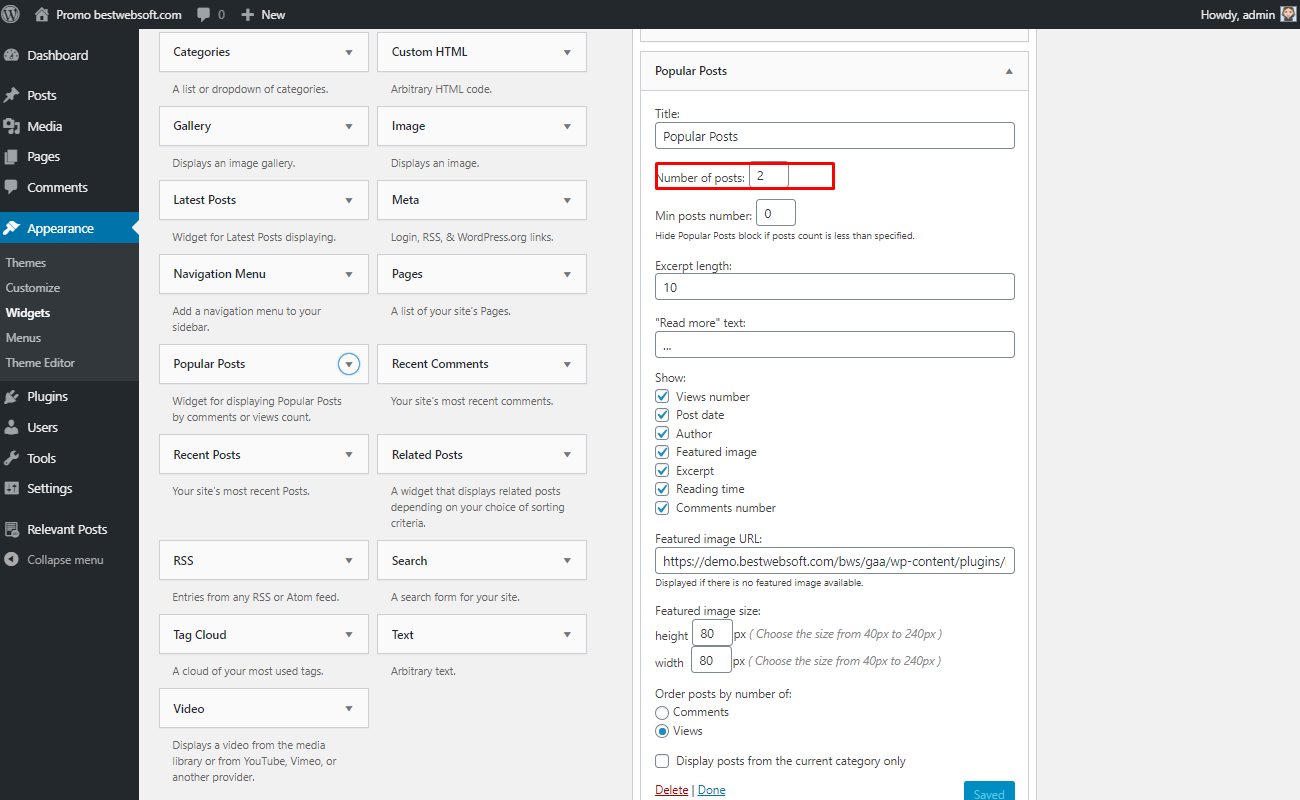Toggle the Comments number checkbox
The image size is (1300, 800).
coord(662,507)
